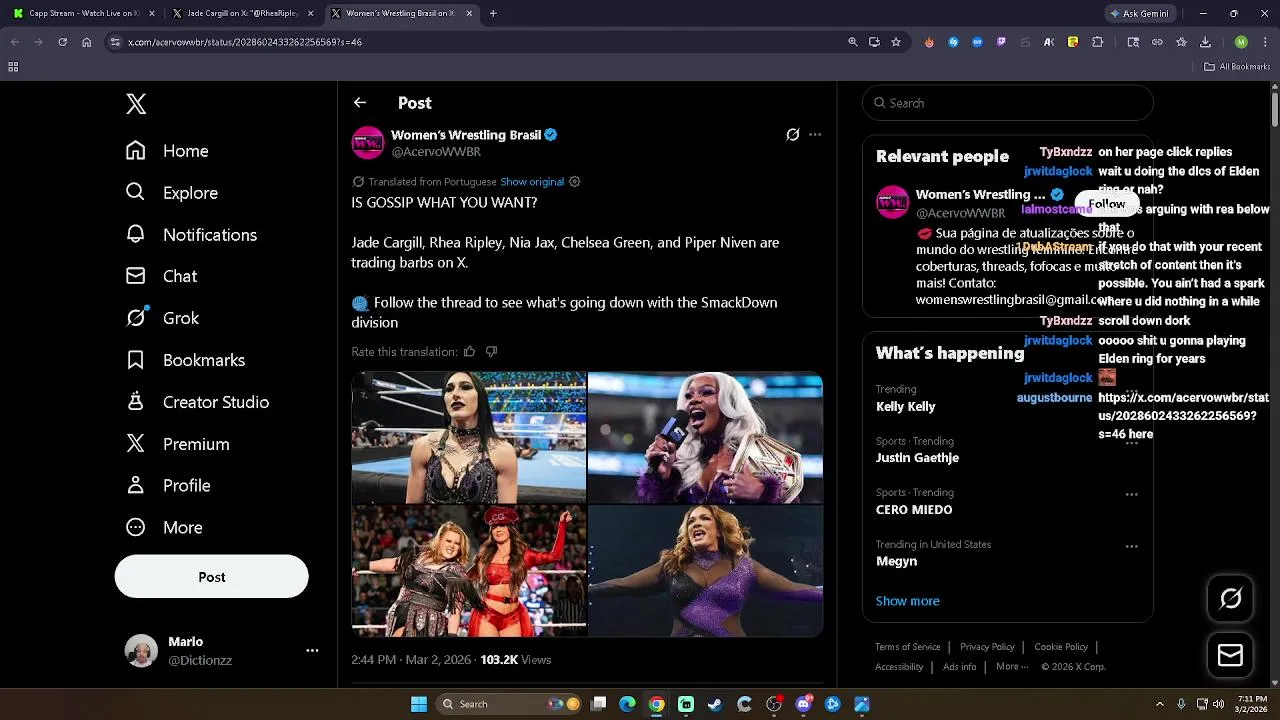Open the Windows Start menu
Screen dimensions: 1280x720
coord(419,704)
